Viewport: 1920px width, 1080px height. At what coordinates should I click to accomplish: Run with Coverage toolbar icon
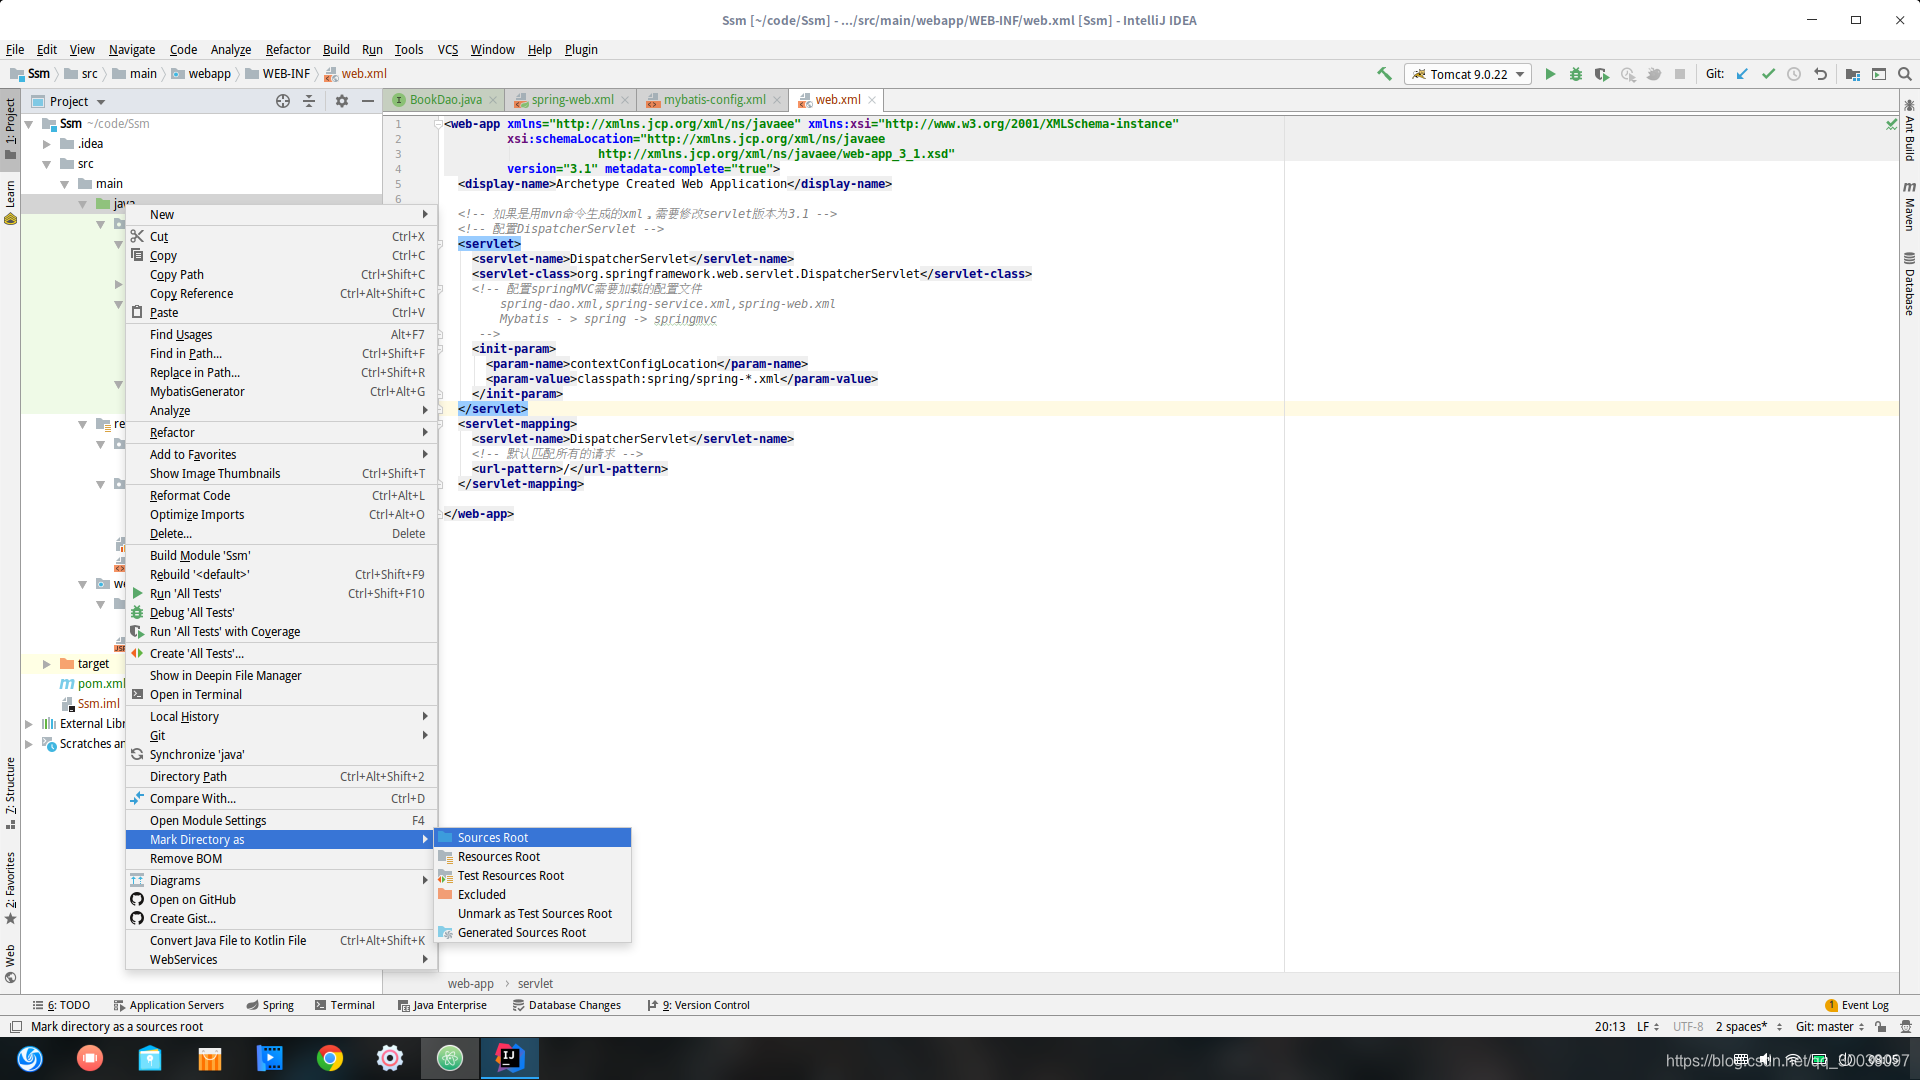(1602, 74)
